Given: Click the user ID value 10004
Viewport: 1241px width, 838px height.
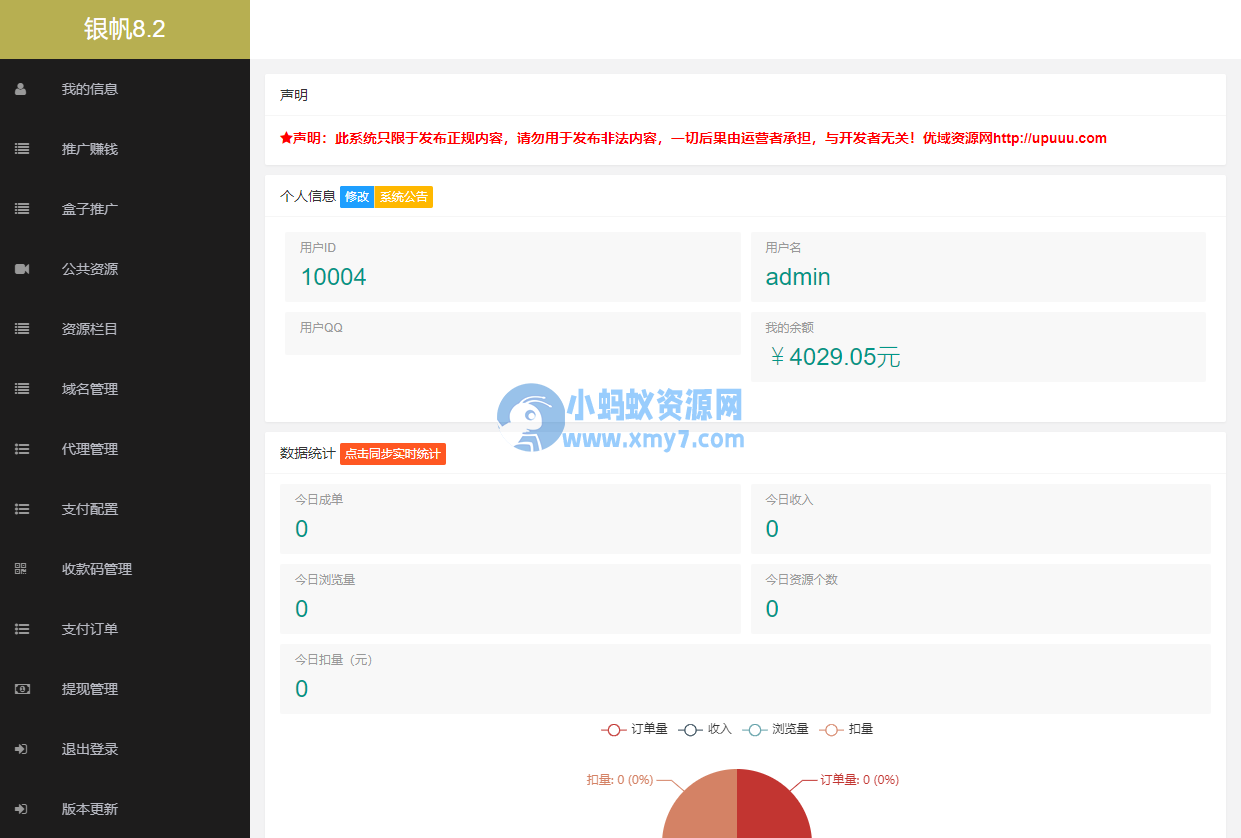Looking at the screenshot, I should click(x=333, y=277).
